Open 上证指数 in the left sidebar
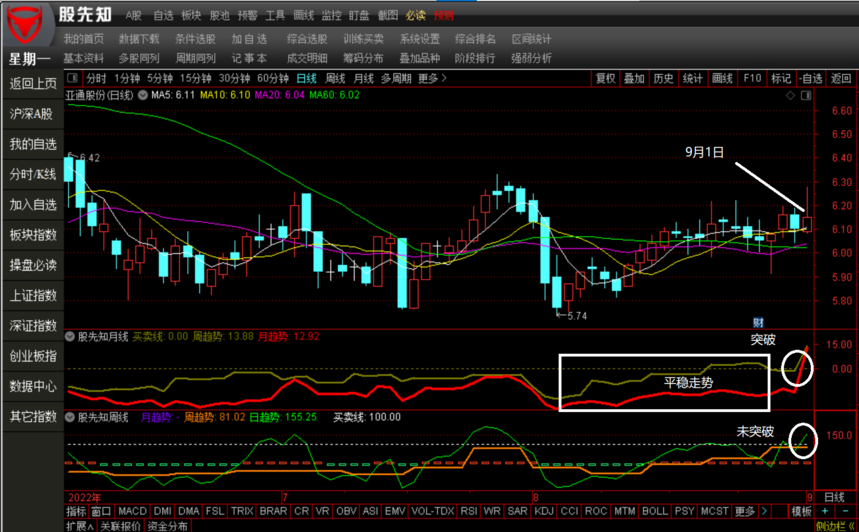Viewport: 859px width, 532px height. [x=33, y=295]
